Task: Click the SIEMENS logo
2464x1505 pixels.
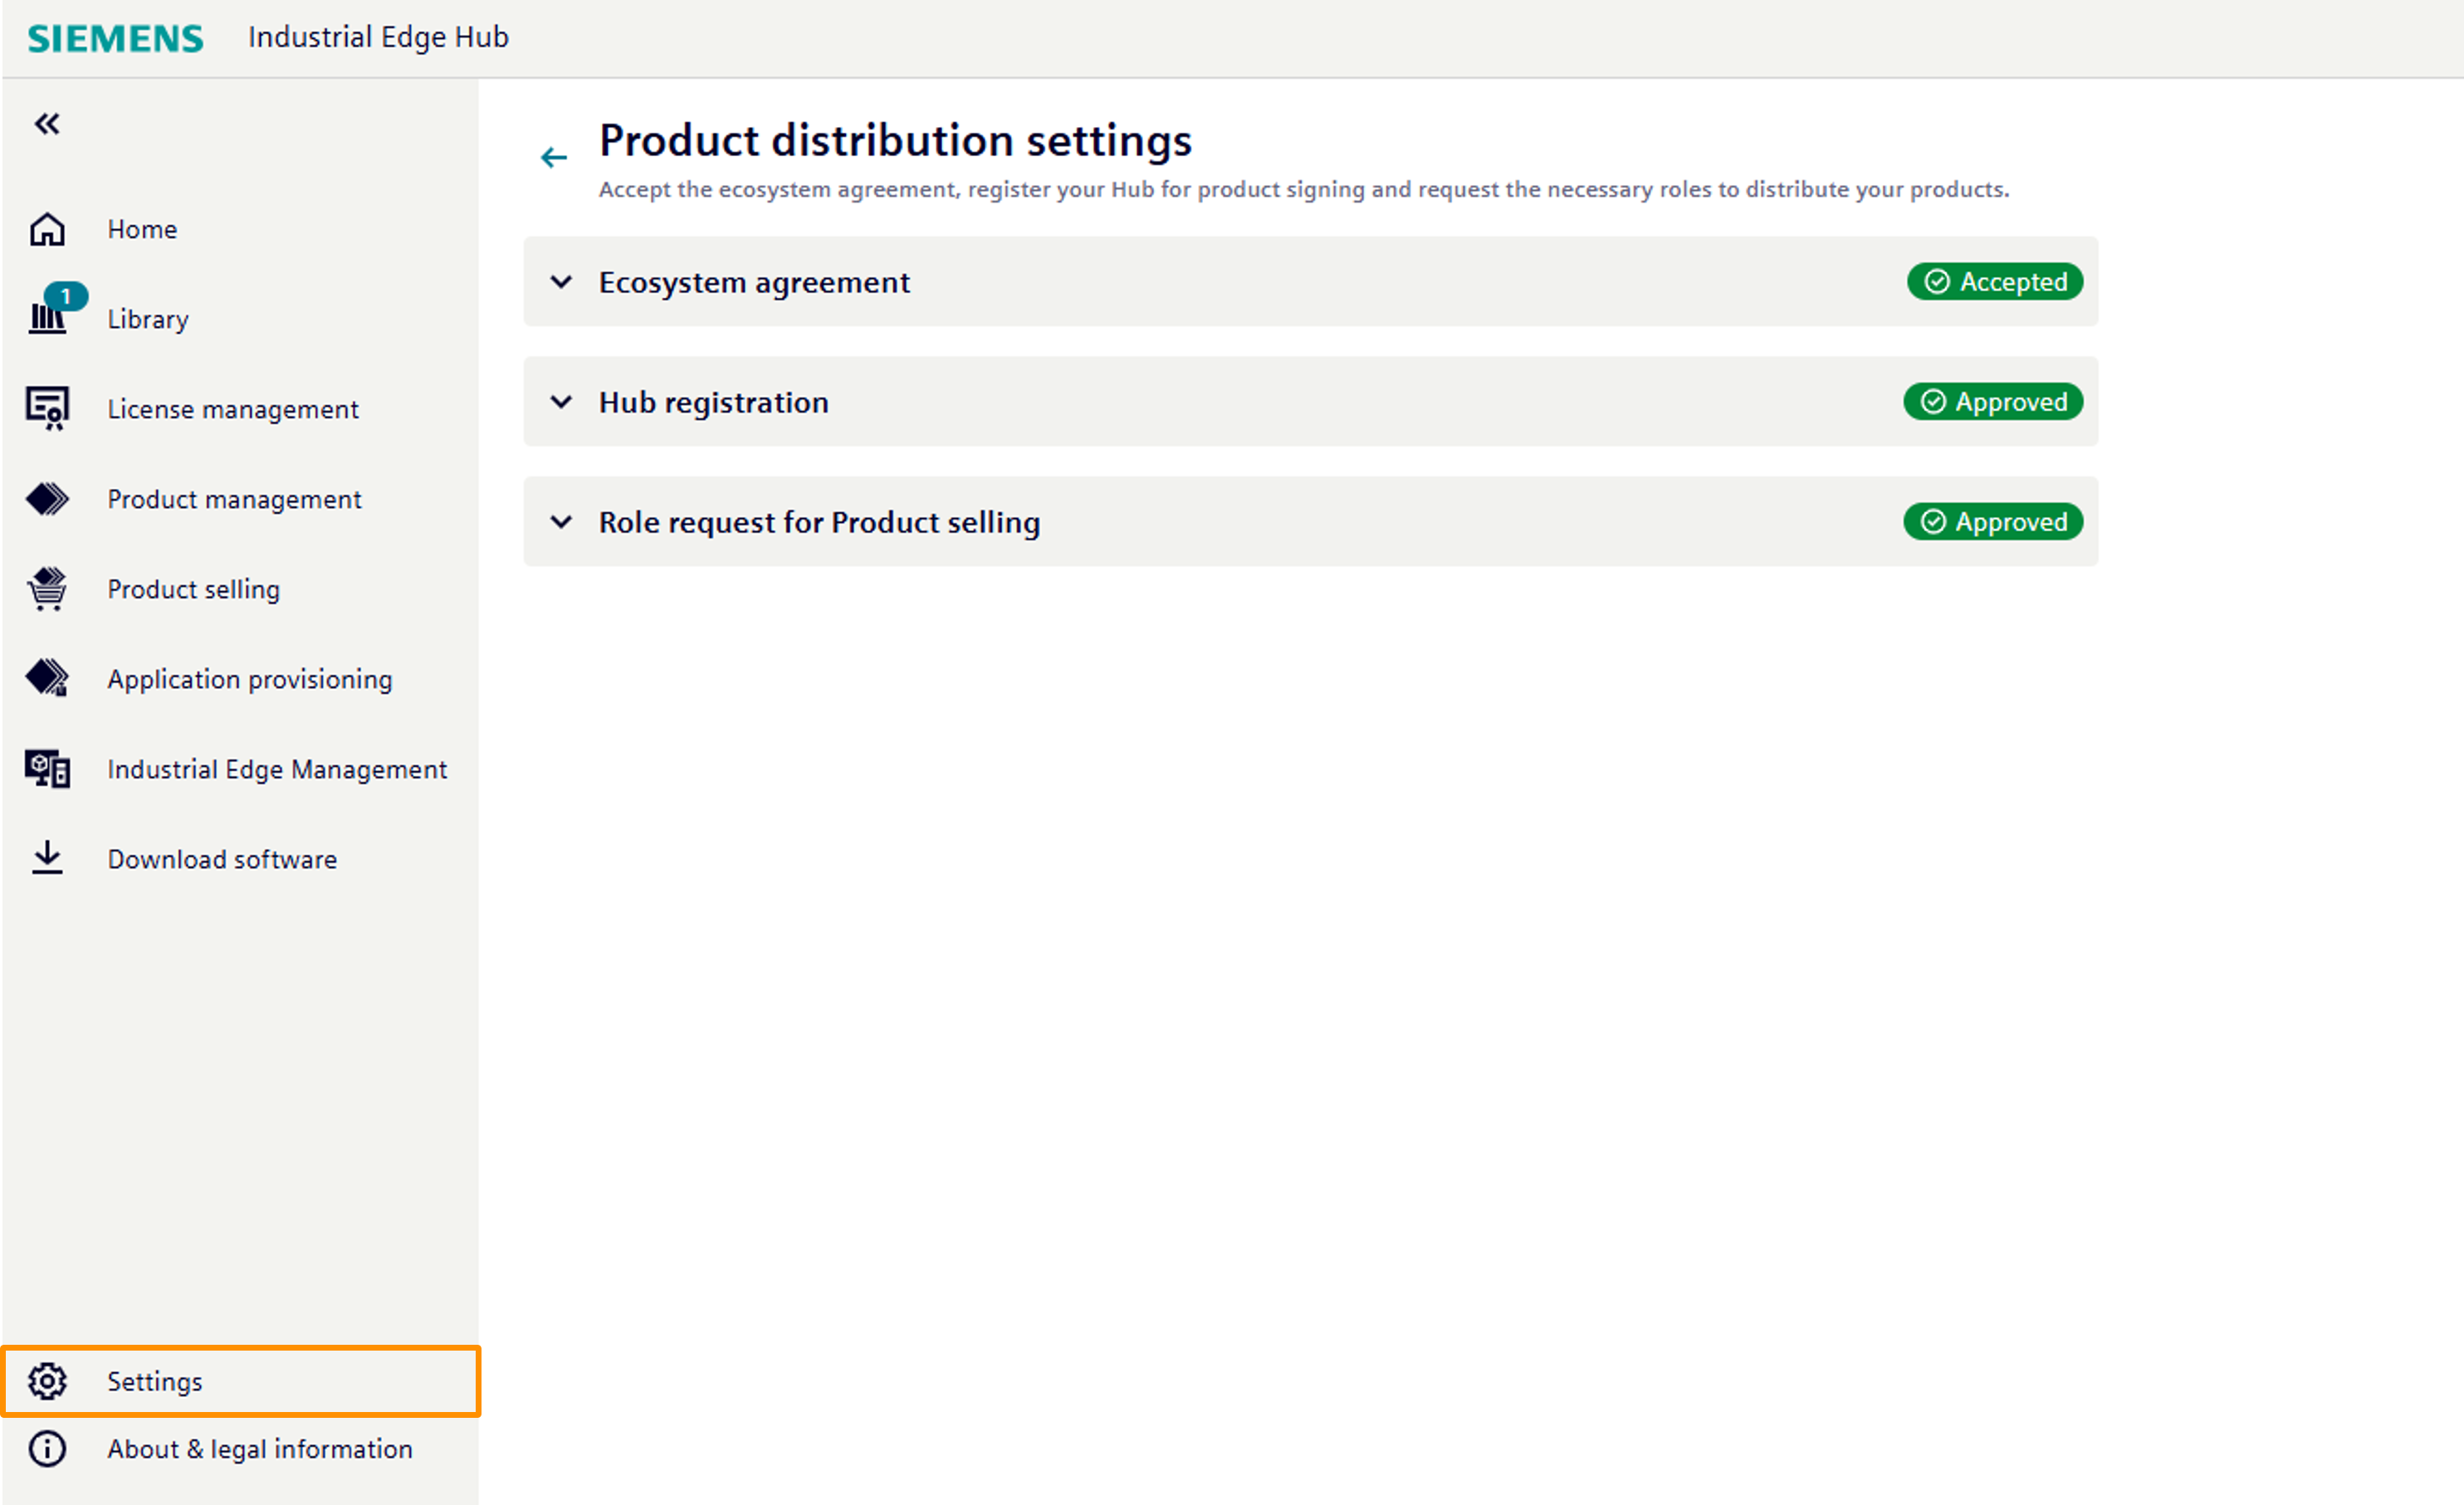Action: (x=114, y=37)
